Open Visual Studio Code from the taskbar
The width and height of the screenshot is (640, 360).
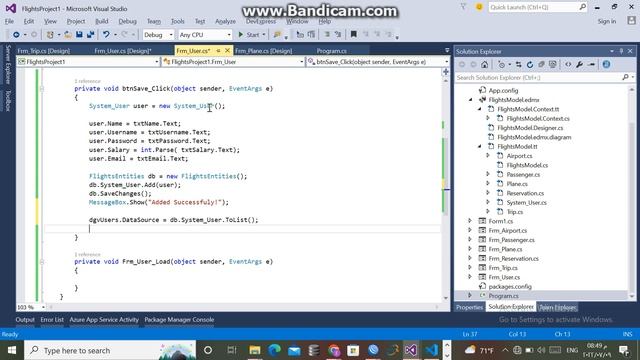click(x=431, y=350)
